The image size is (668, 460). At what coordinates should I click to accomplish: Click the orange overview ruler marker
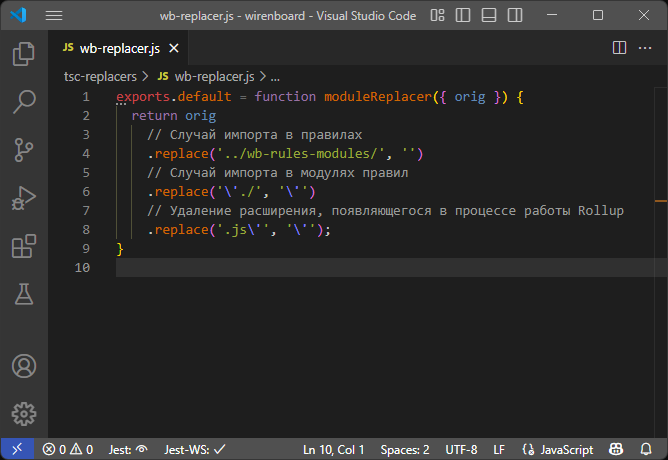pos(661,201)
